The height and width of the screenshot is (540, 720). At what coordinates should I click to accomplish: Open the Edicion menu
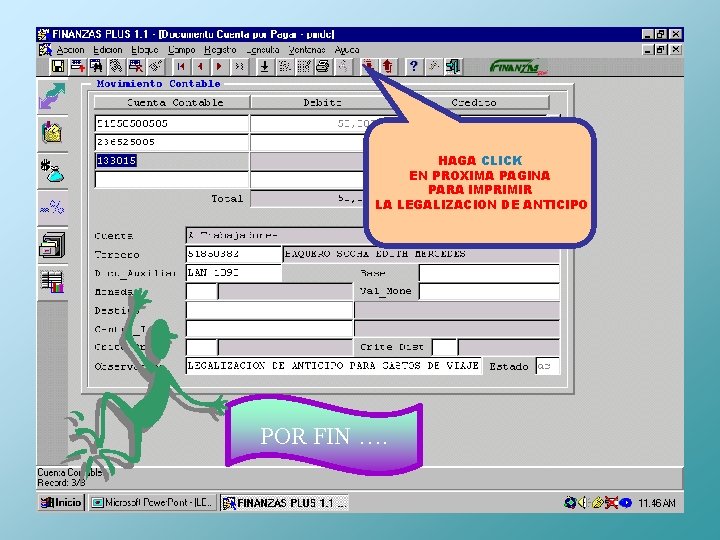pos(107,50)
